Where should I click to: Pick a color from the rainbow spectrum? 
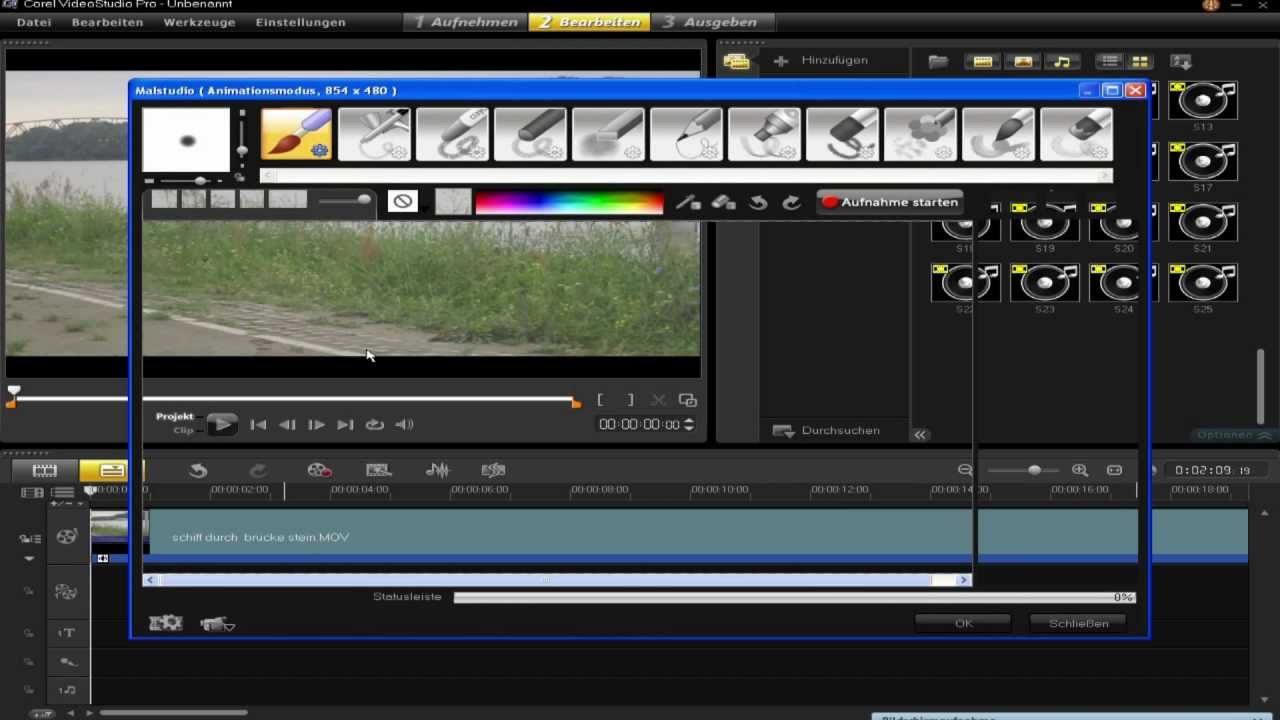tap(569, 202)
